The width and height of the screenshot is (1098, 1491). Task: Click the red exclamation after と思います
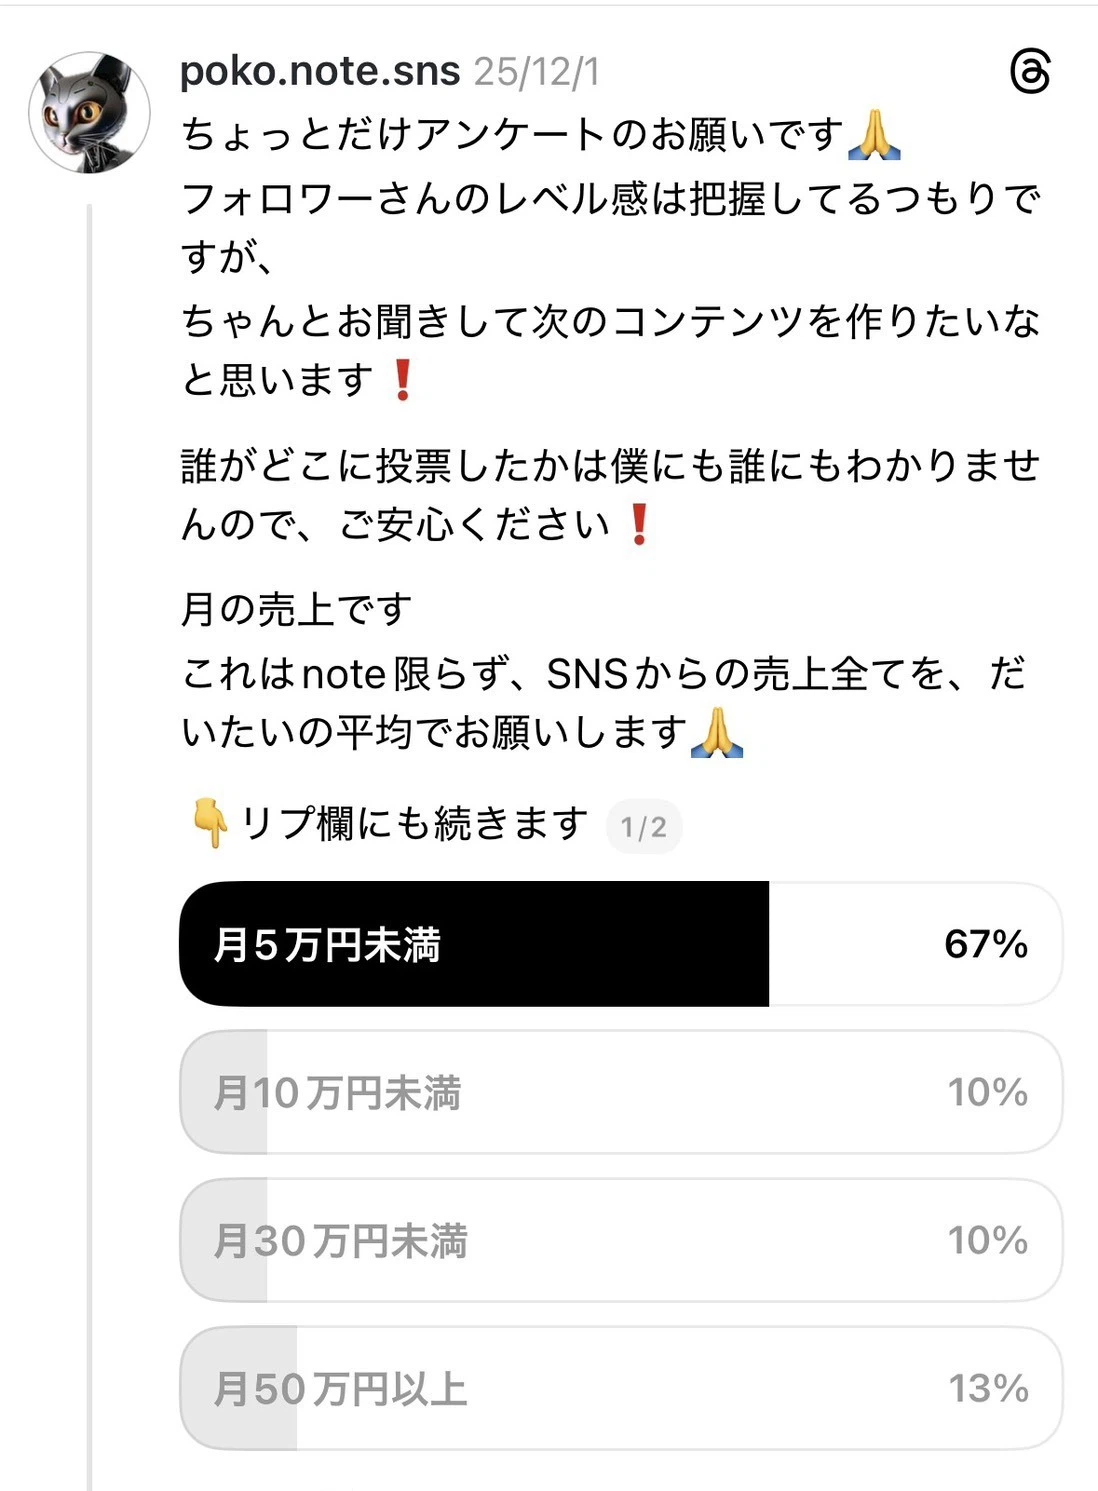tap(403, 380)
